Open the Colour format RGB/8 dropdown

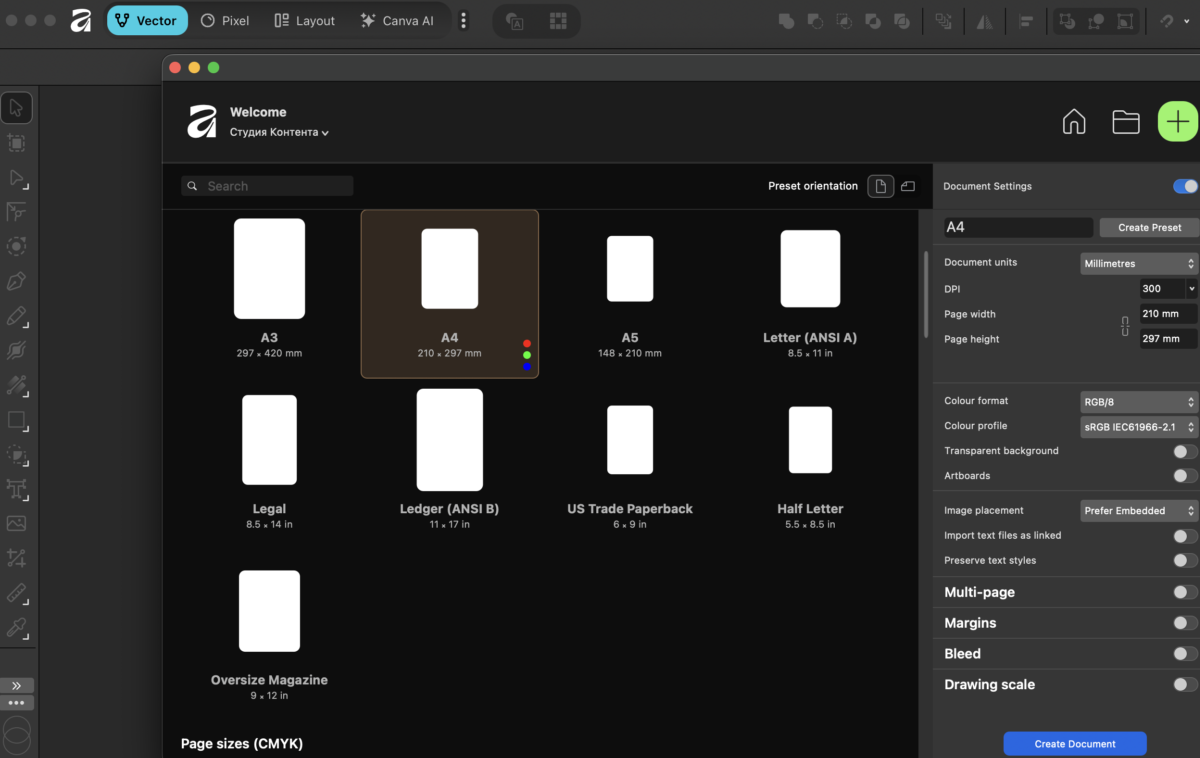(x=1139, y=402)
